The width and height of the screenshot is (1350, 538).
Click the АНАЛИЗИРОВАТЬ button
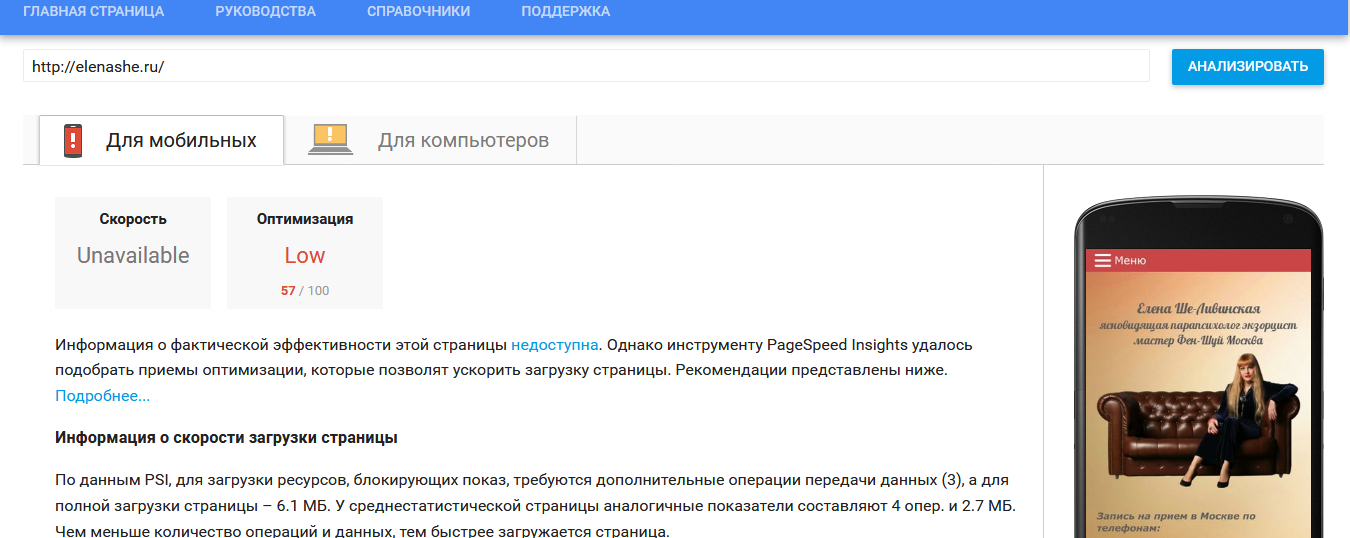click(x=1248, y=67)
